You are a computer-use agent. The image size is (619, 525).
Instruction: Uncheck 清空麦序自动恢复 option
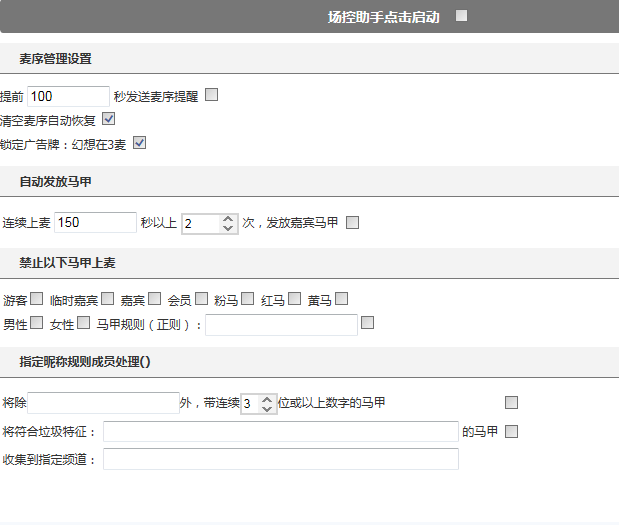(109, 119)
